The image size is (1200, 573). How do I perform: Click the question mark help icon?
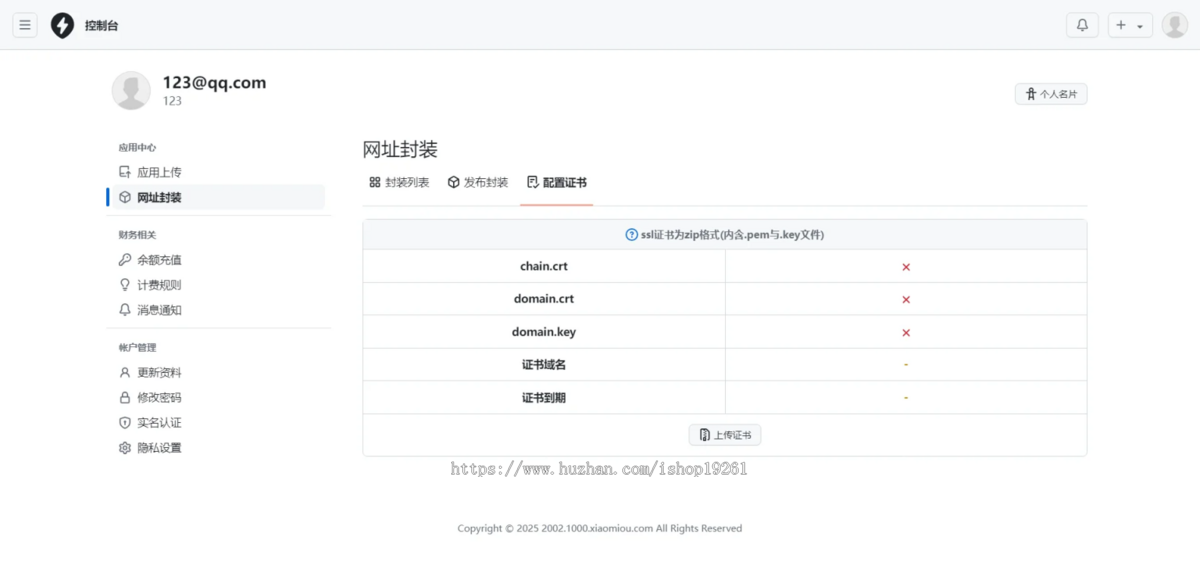coord(631,235)
